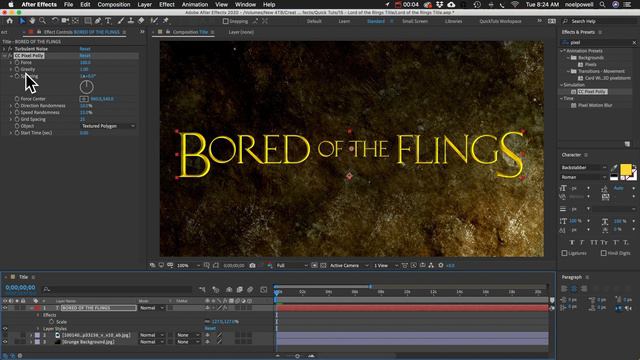Viewport: 640px width, 360px height.
Task: Click the WiFi icon in menu bar
Action: tap(515, 4)
